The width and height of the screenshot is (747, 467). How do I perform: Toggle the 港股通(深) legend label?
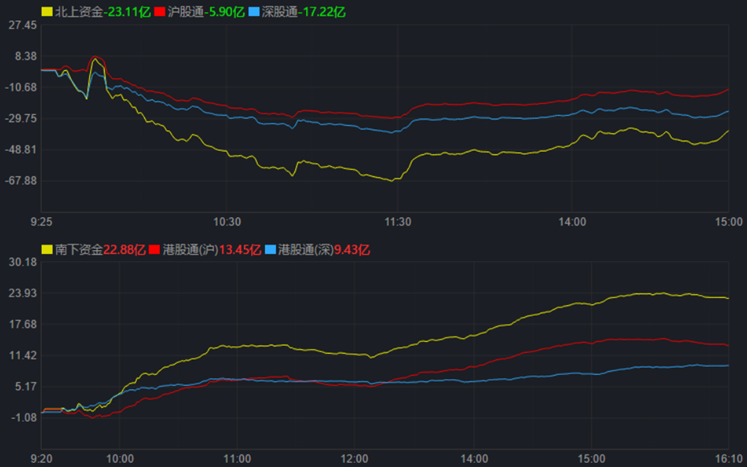[301, 249]
